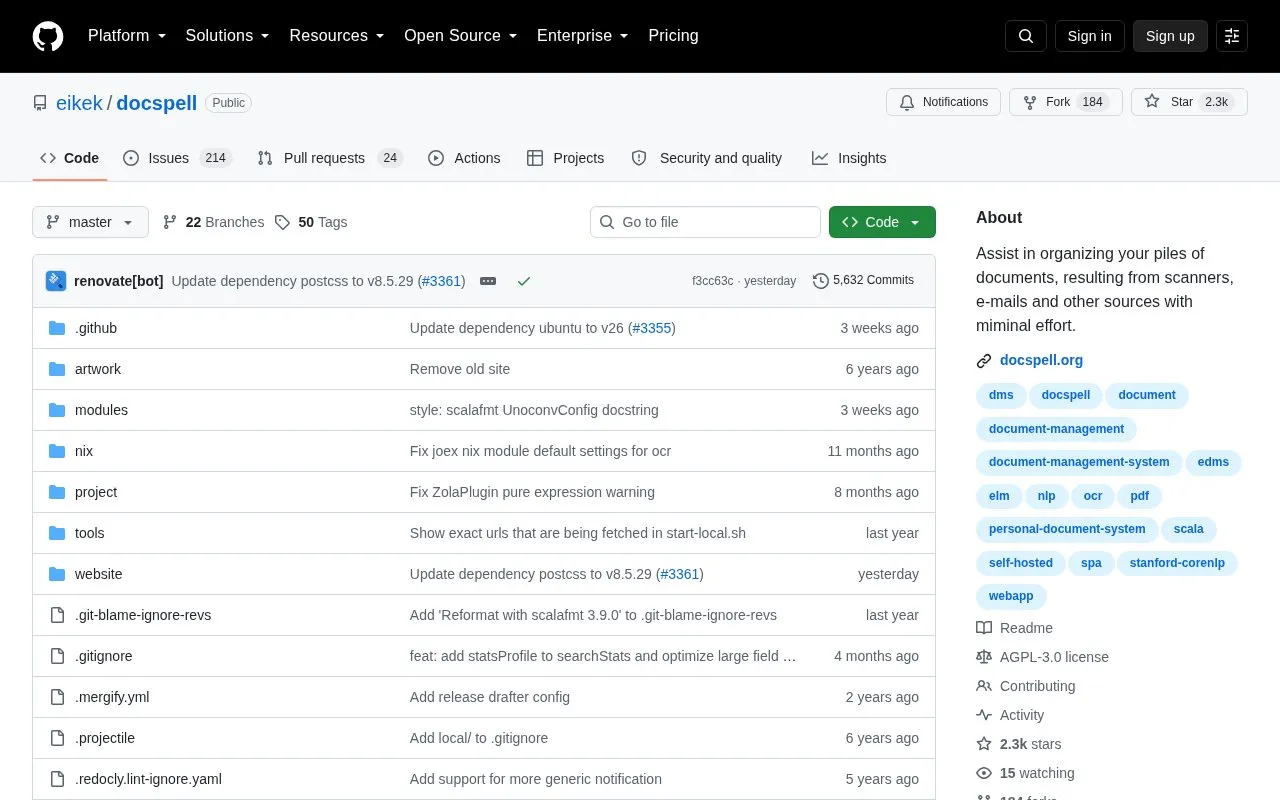
Task: View the 5,632 Commits history
Action: [x=864, y=281]
